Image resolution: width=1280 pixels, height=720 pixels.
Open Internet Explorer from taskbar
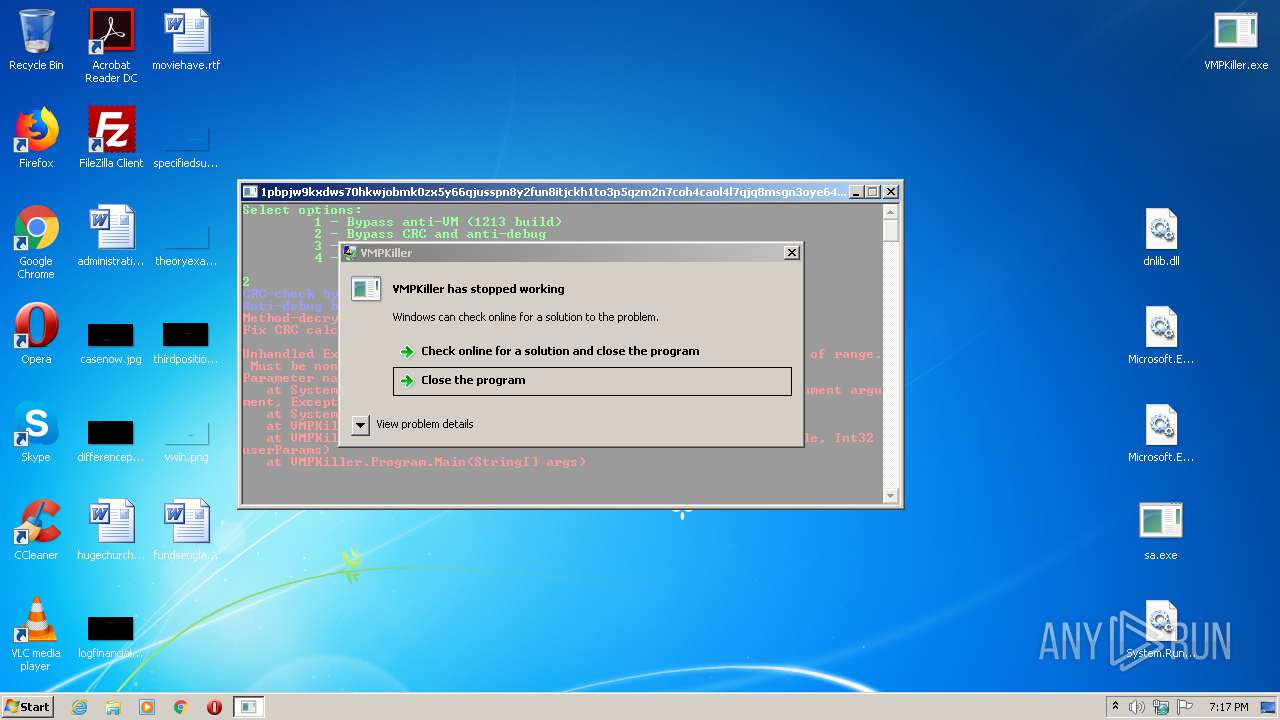click(x=79, y=707)
